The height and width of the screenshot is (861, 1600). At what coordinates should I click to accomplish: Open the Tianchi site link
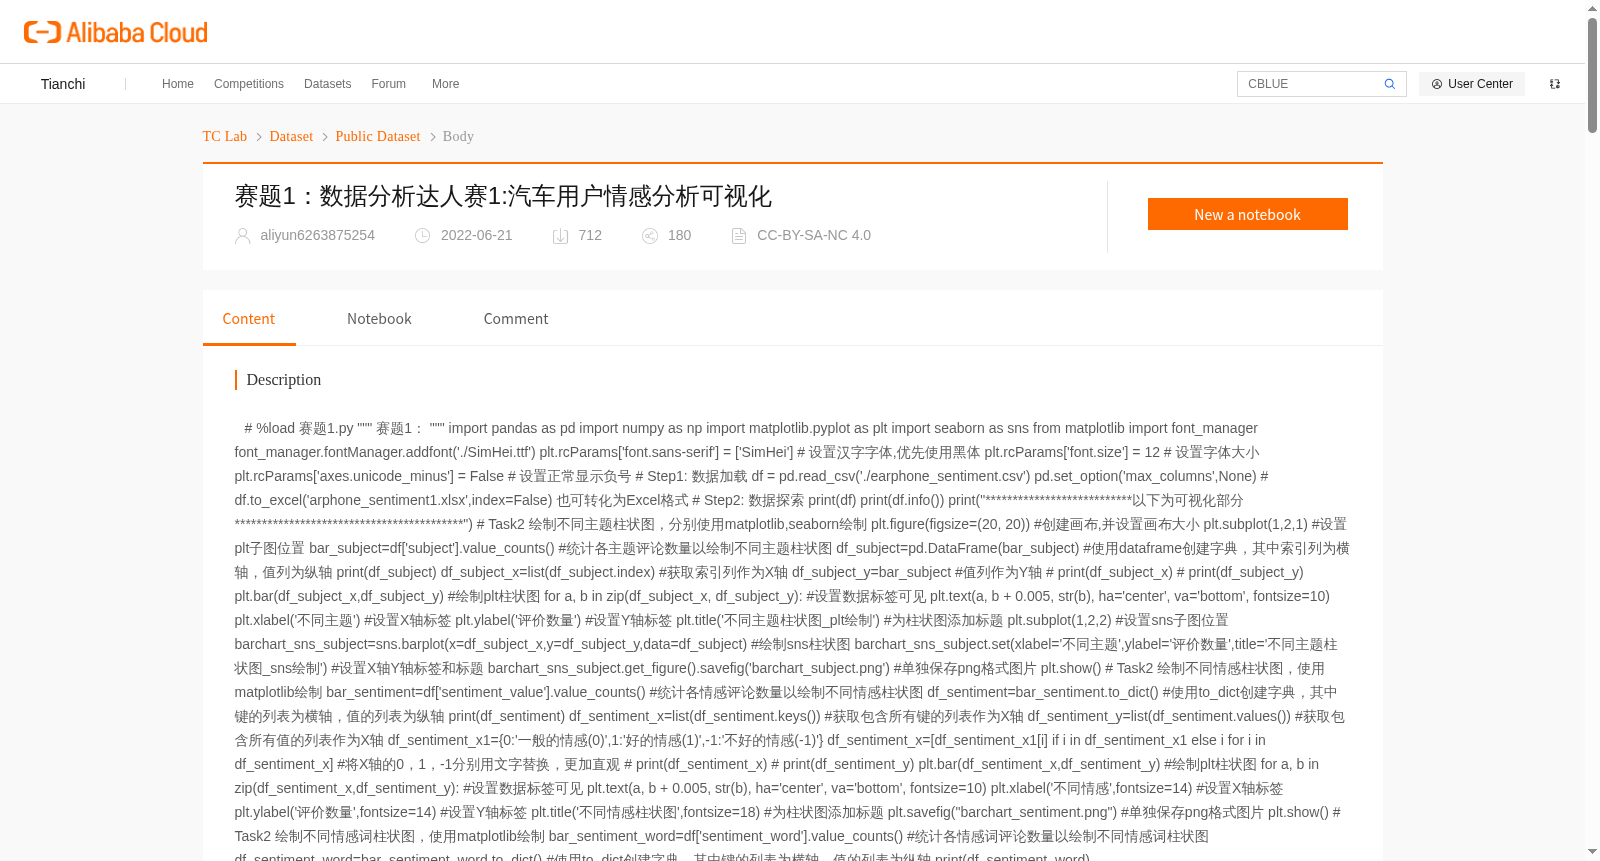click(63, 84)
